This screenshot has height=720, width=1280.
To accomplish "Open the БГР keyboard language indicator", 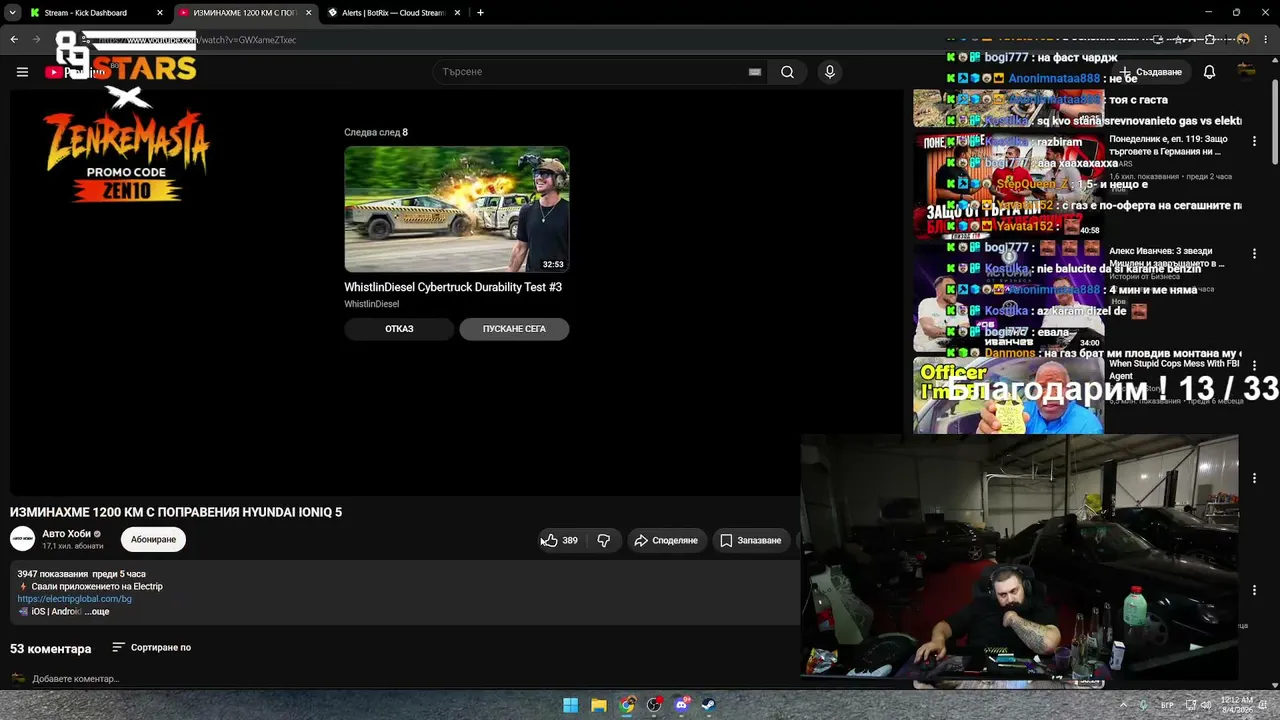I will coord(1168,705).
